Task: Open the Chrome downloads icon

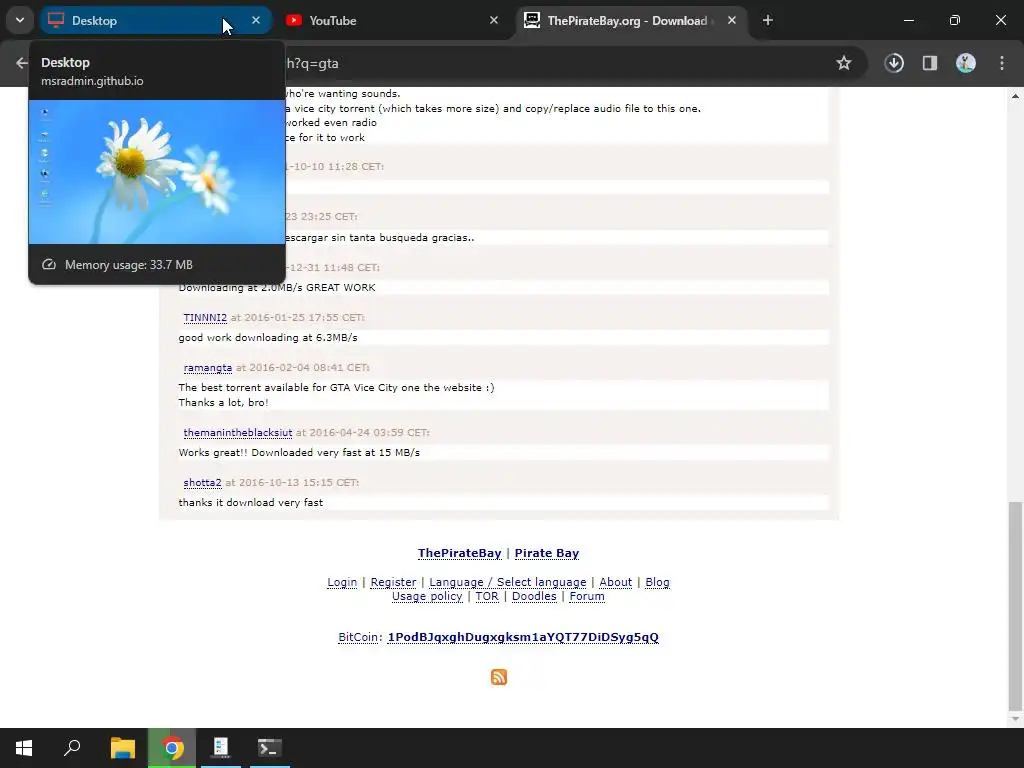Action: [894, 63]
